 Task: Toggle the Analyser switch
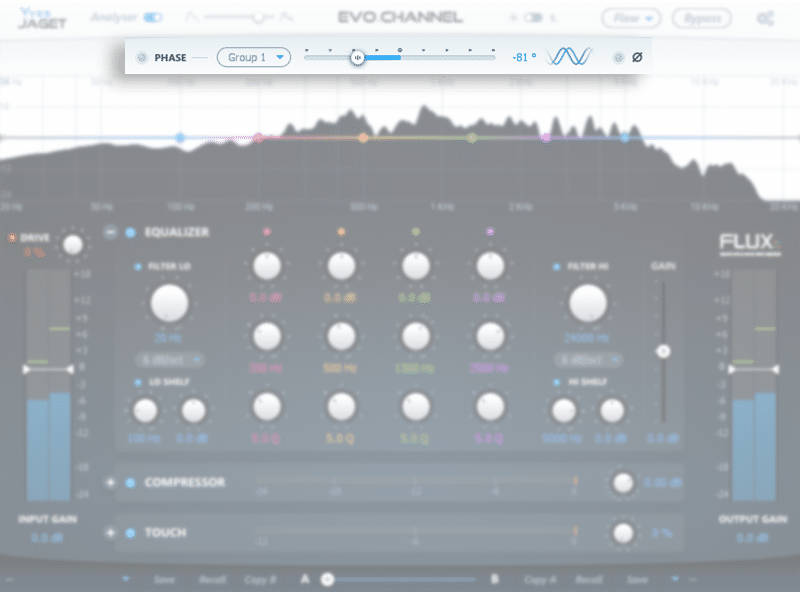pos(153,18)
